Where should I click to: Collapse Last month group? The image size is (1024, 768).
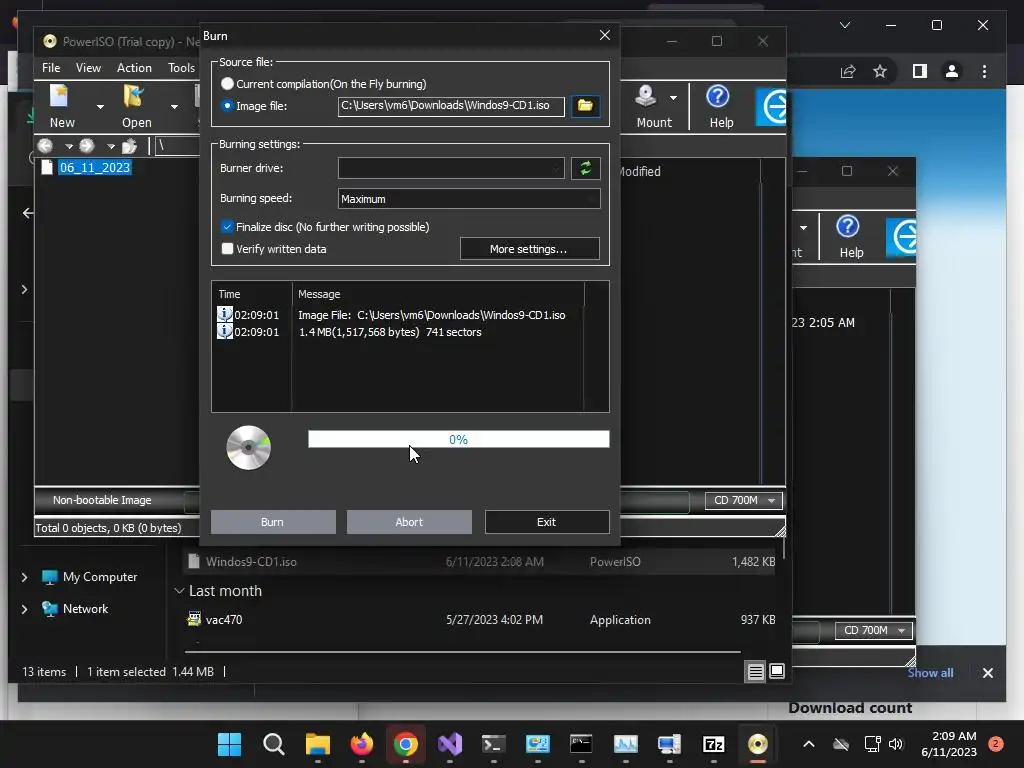(x=180, y=591)
